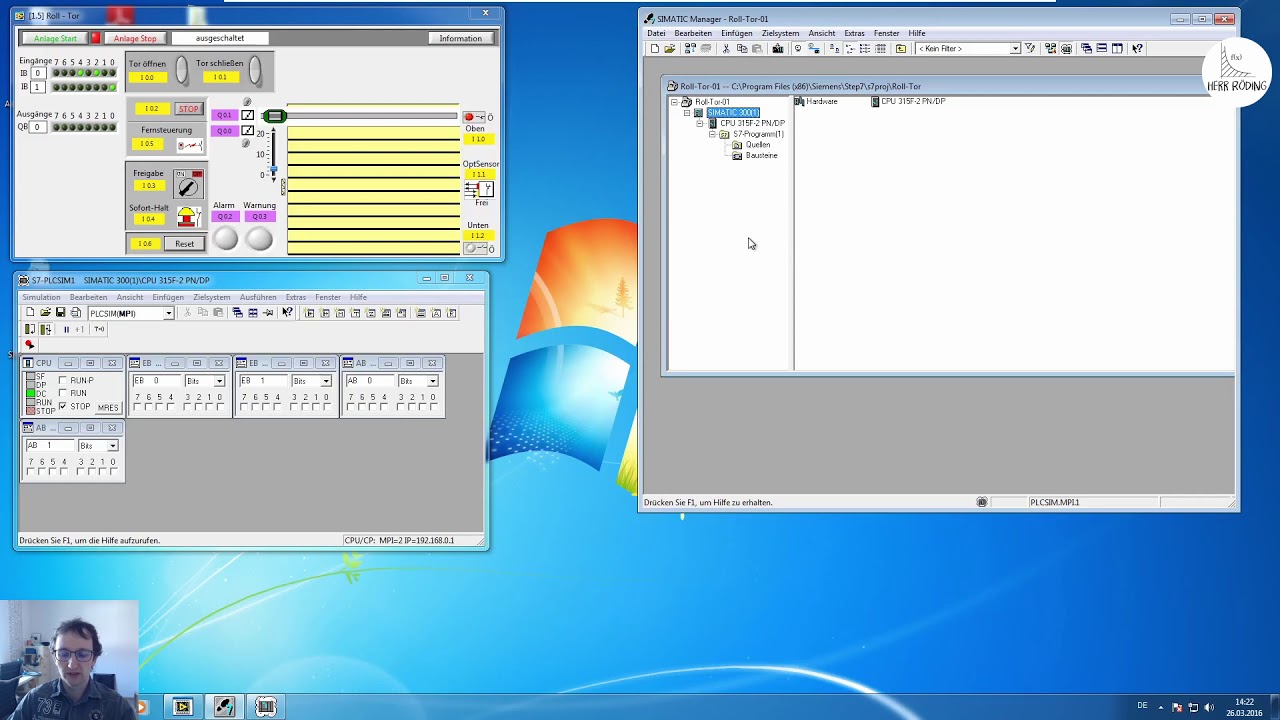This screenshot has width=1280, height=720.
Task: Toggle bit 0 checkbox of EB 0
Action: coord(220,407)
